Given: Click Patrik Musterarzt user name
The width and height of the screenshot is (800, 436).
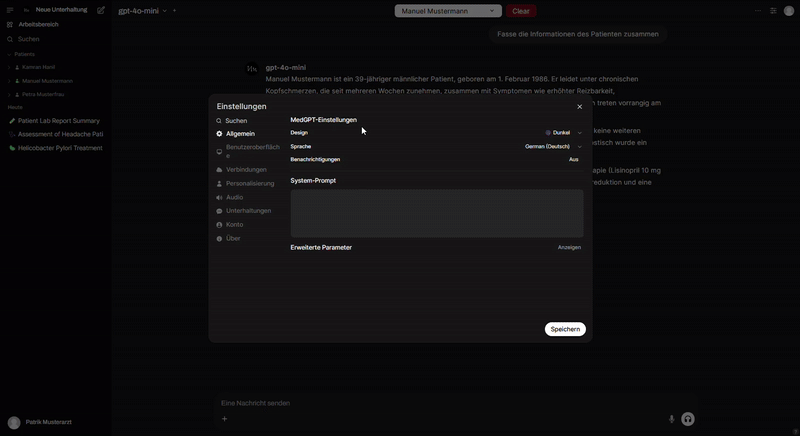Looking at the screenshot, I should (x=48, y=422).
